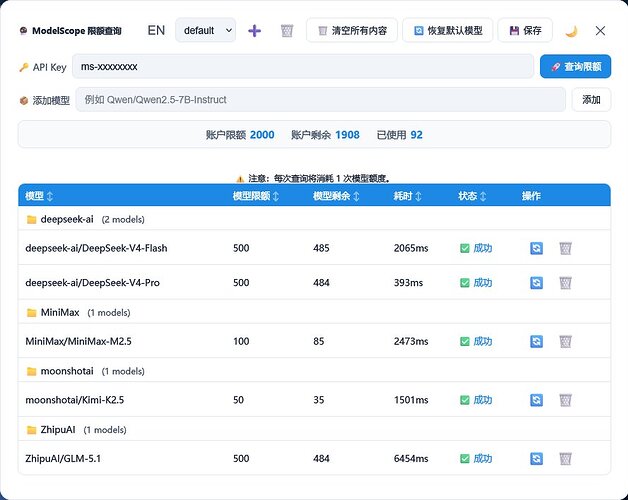Click the box icon beside 添加模型

pos(24,101)
